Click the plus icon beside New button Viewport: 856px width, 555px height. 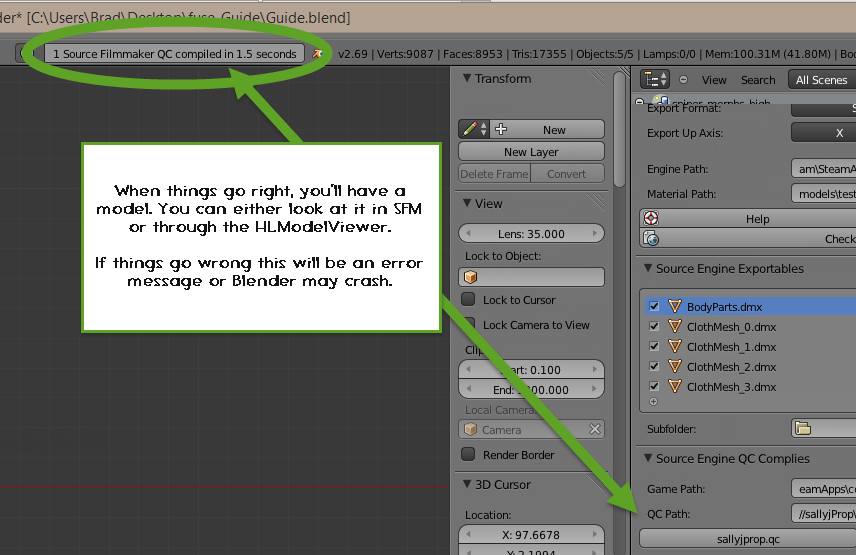tap(501, 129)
